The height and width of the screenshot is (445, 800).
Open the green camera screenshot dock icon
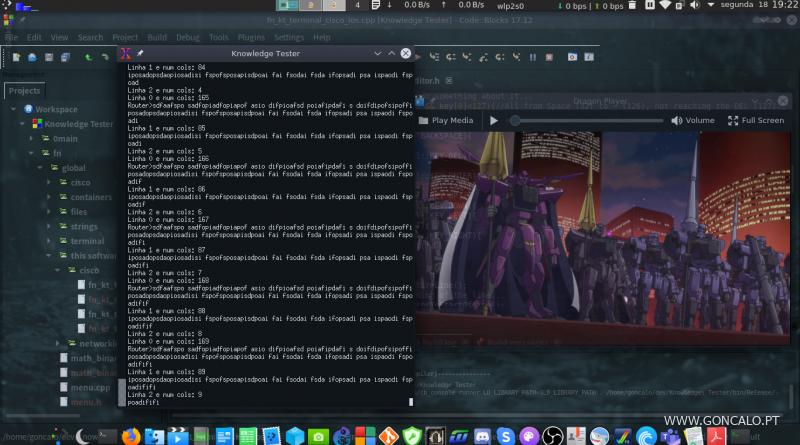[318, 436]
